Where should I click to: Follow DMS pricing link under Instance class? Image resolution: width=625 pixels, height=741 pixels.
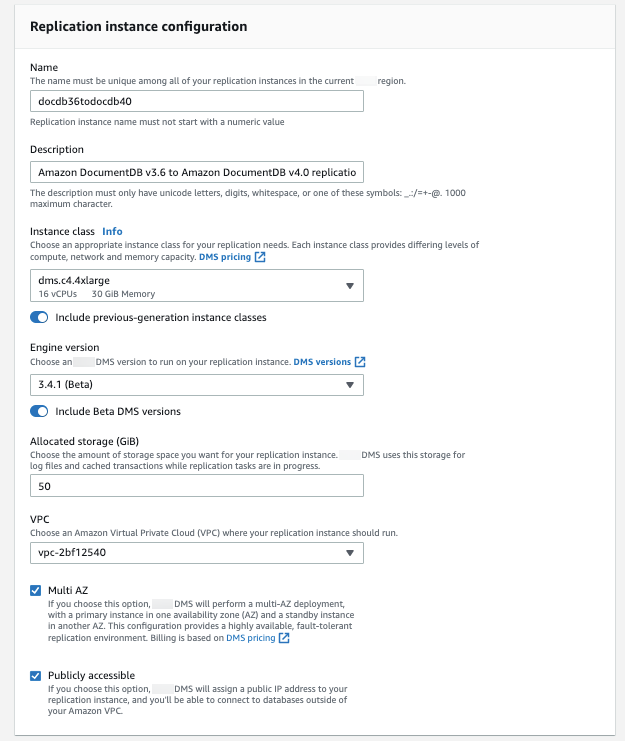[226, 257]
